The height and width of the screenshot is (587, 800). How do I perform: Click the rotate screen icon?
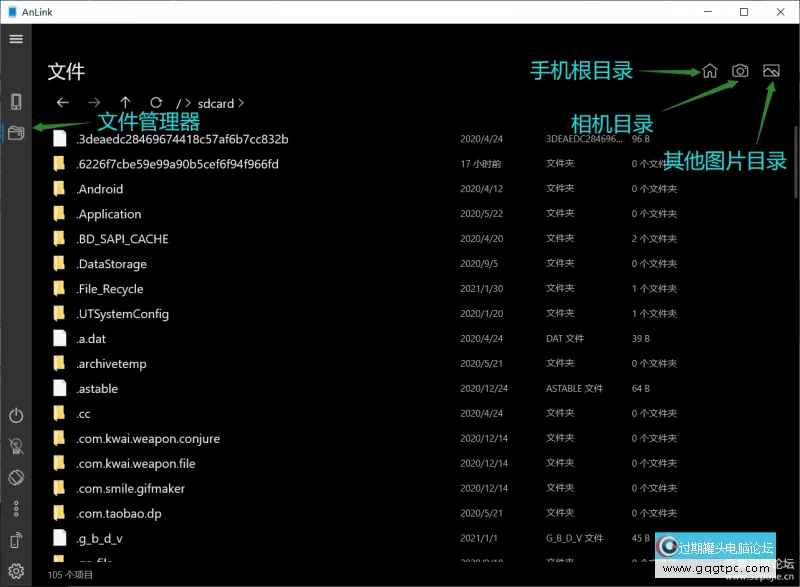click(x=15, y=477)
